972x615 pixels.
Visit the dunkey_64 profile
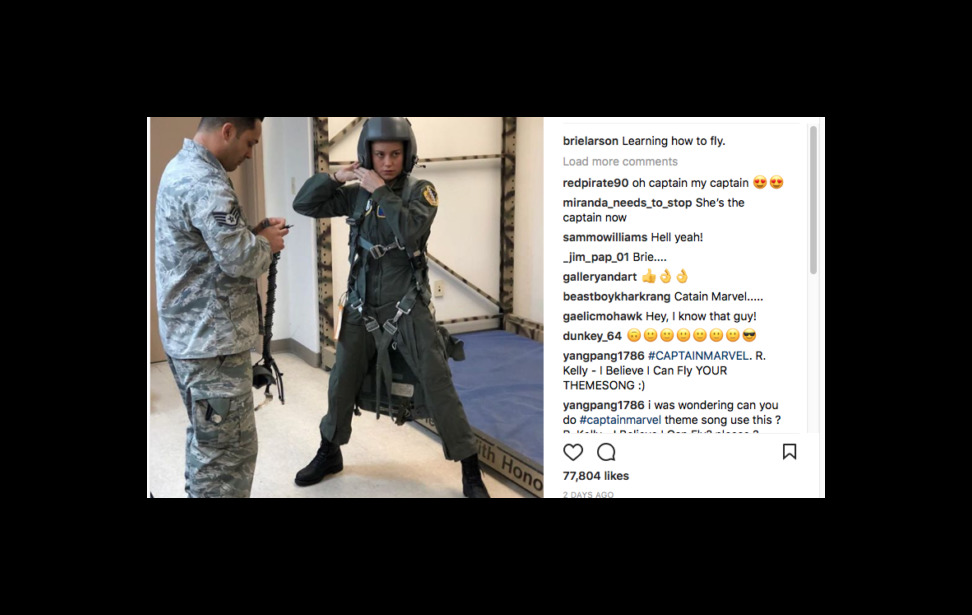(592, 336)
